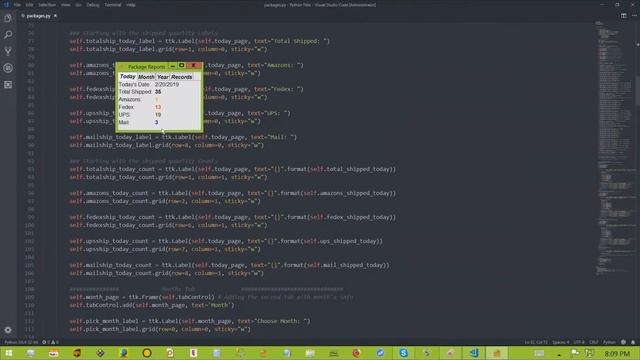
Task: Open the taskbar clock showing 8:09 PM
Action: pyautogui.click(x=617, y=353)
